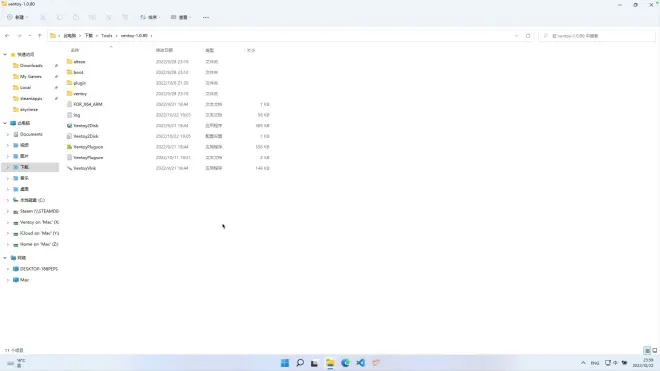Switch to large thumbnails view icon

click(655, 350)
